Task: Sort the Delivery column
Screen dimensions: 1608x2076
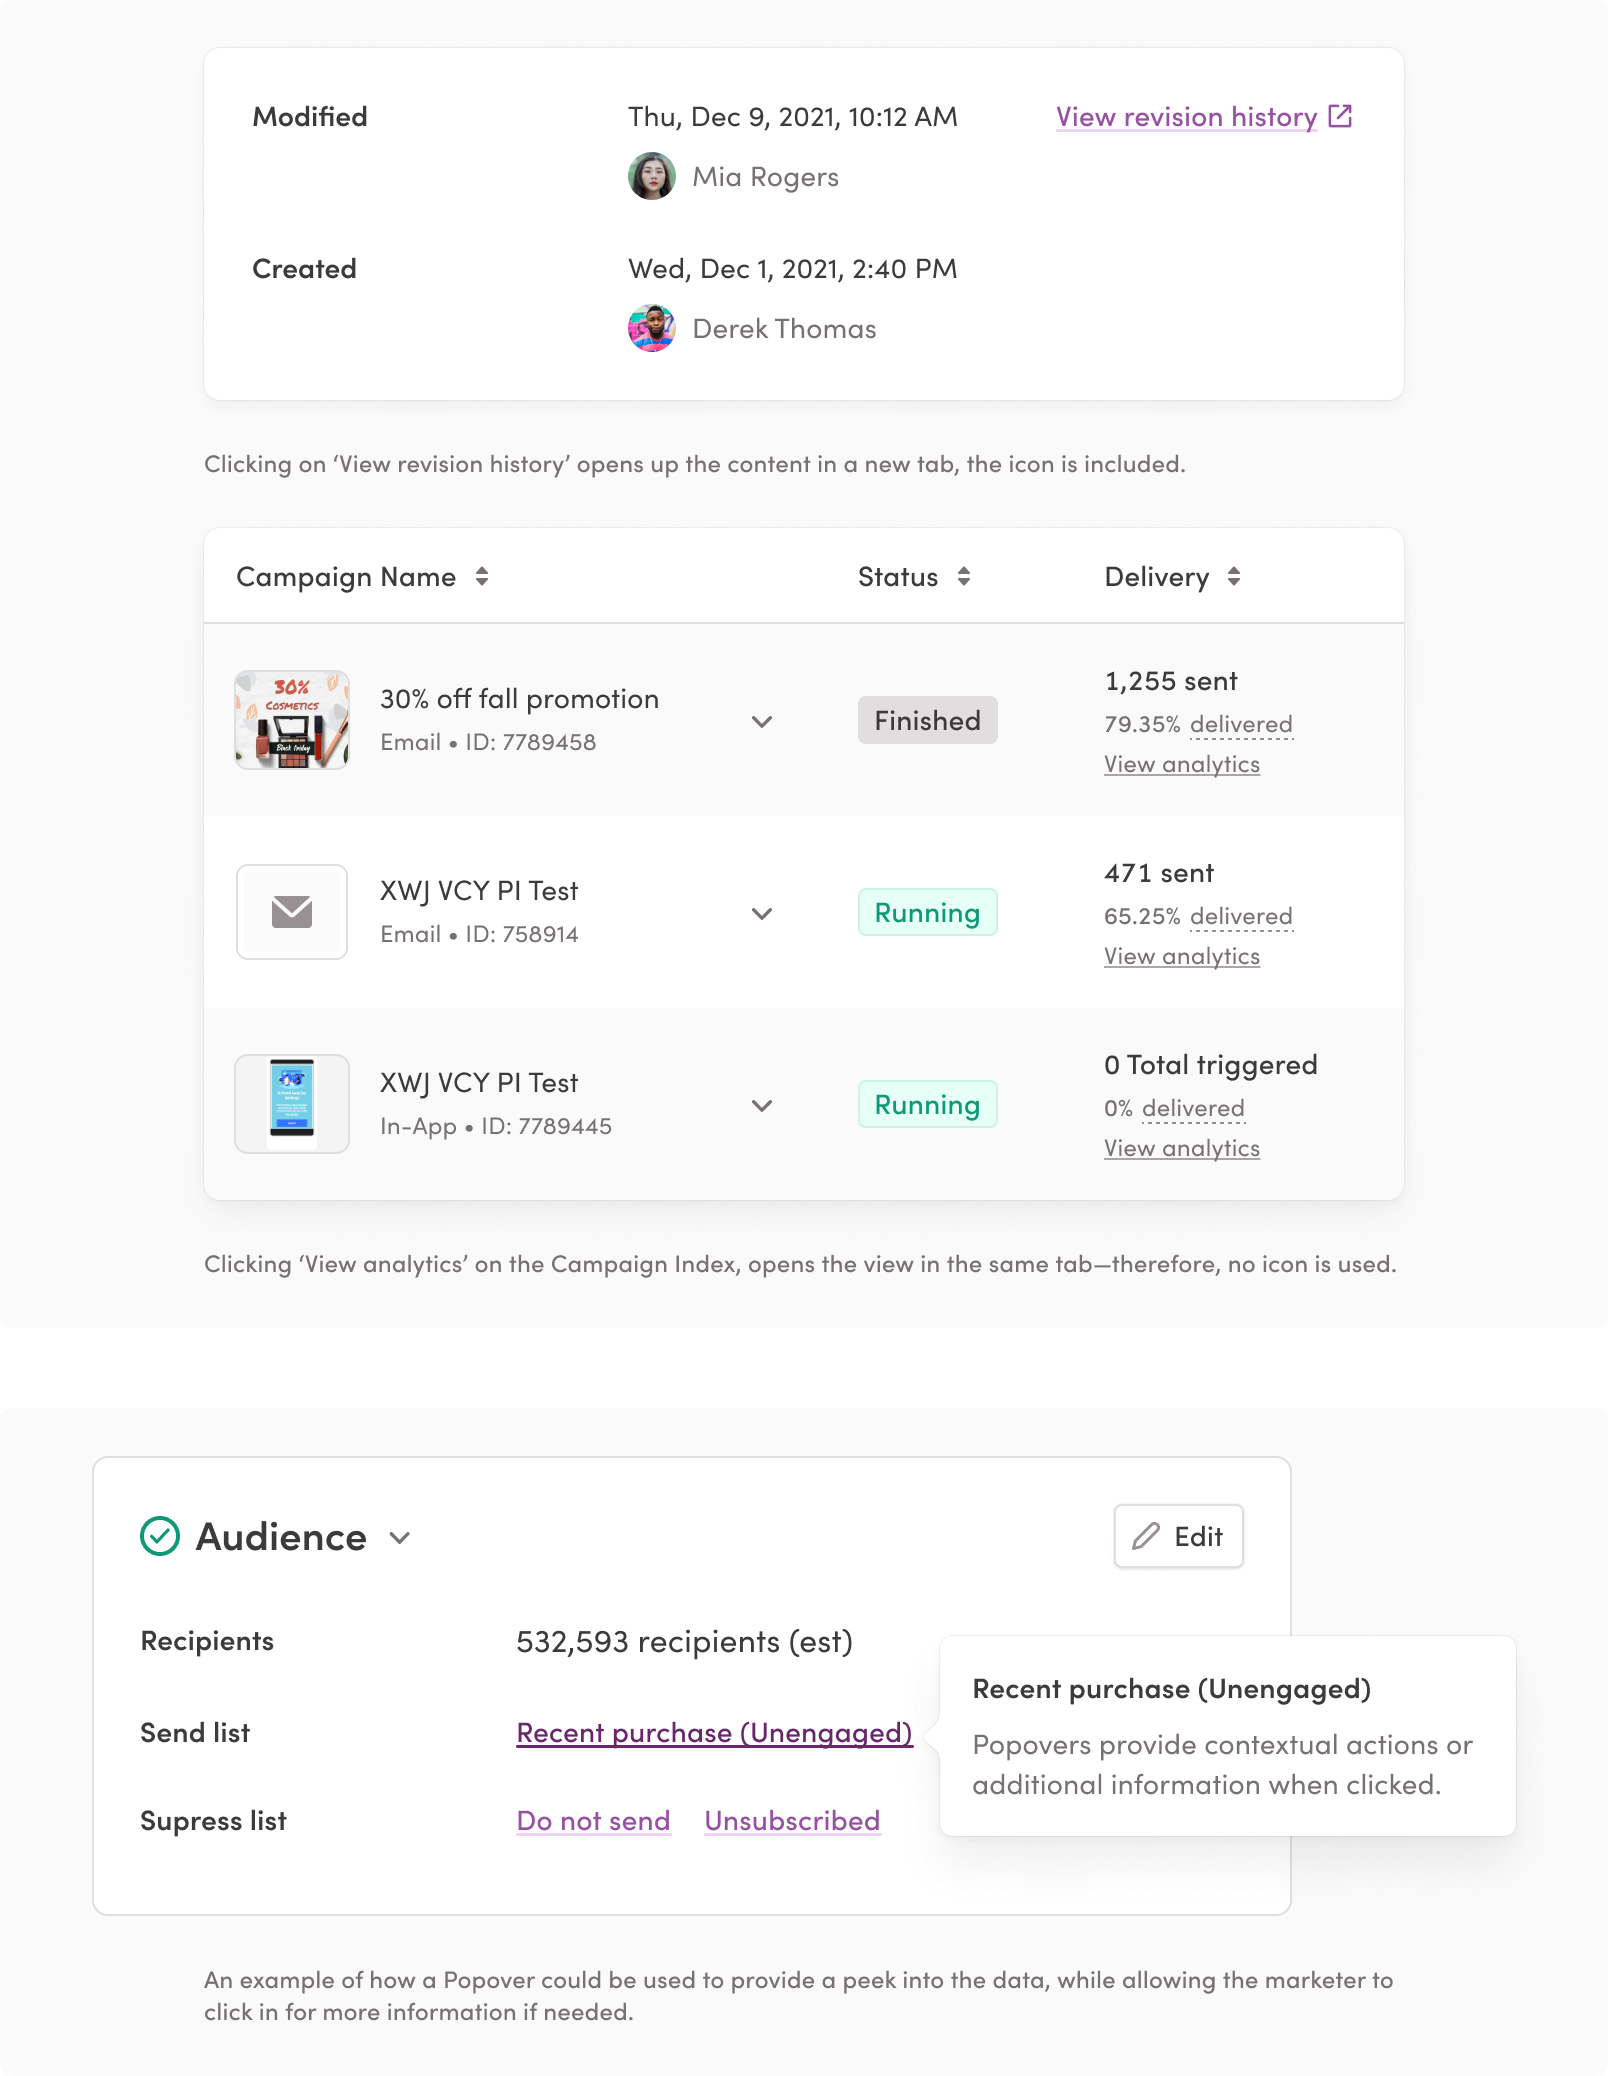Action: tap(1234, 577)
